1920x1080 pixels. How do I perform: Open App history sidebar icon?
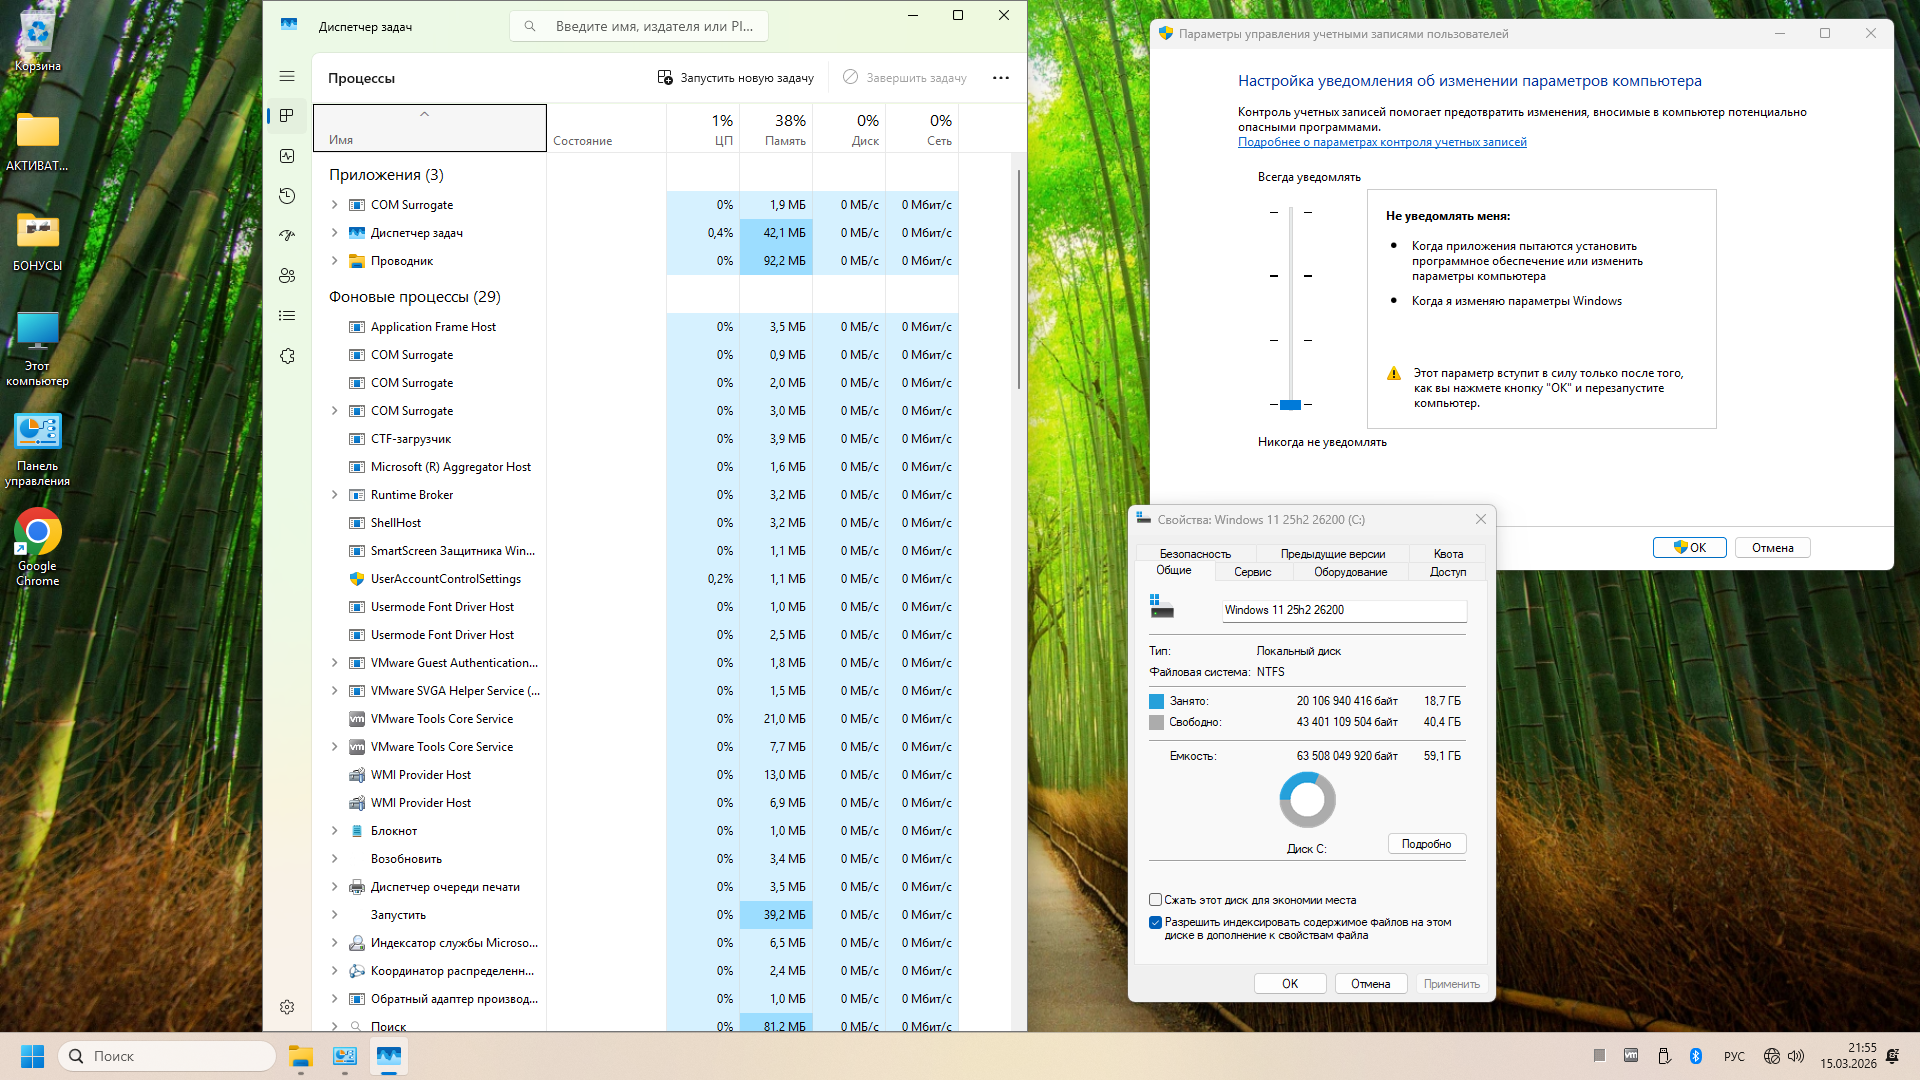(287, 196)
